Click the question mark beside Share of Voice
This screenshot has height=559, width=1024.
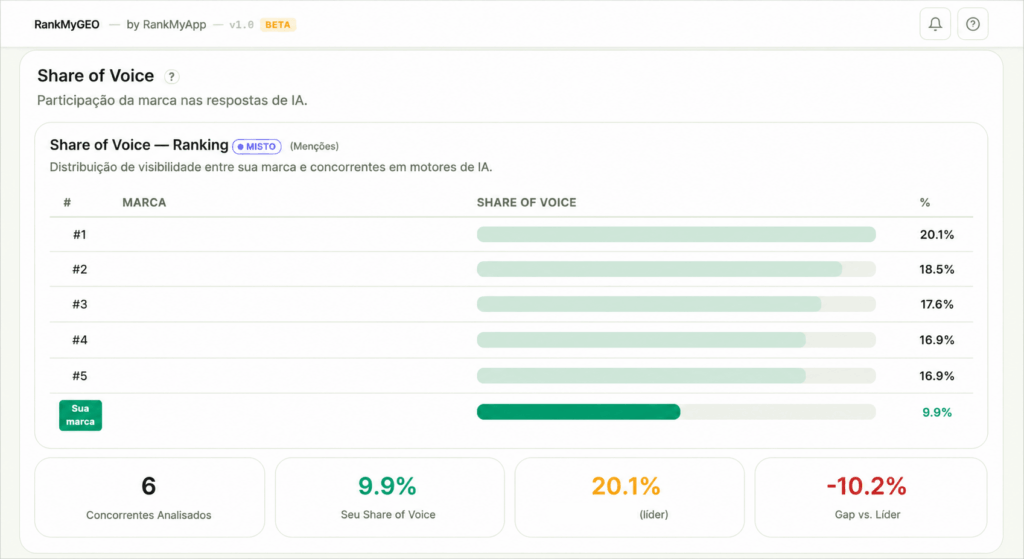coord(171,76)
